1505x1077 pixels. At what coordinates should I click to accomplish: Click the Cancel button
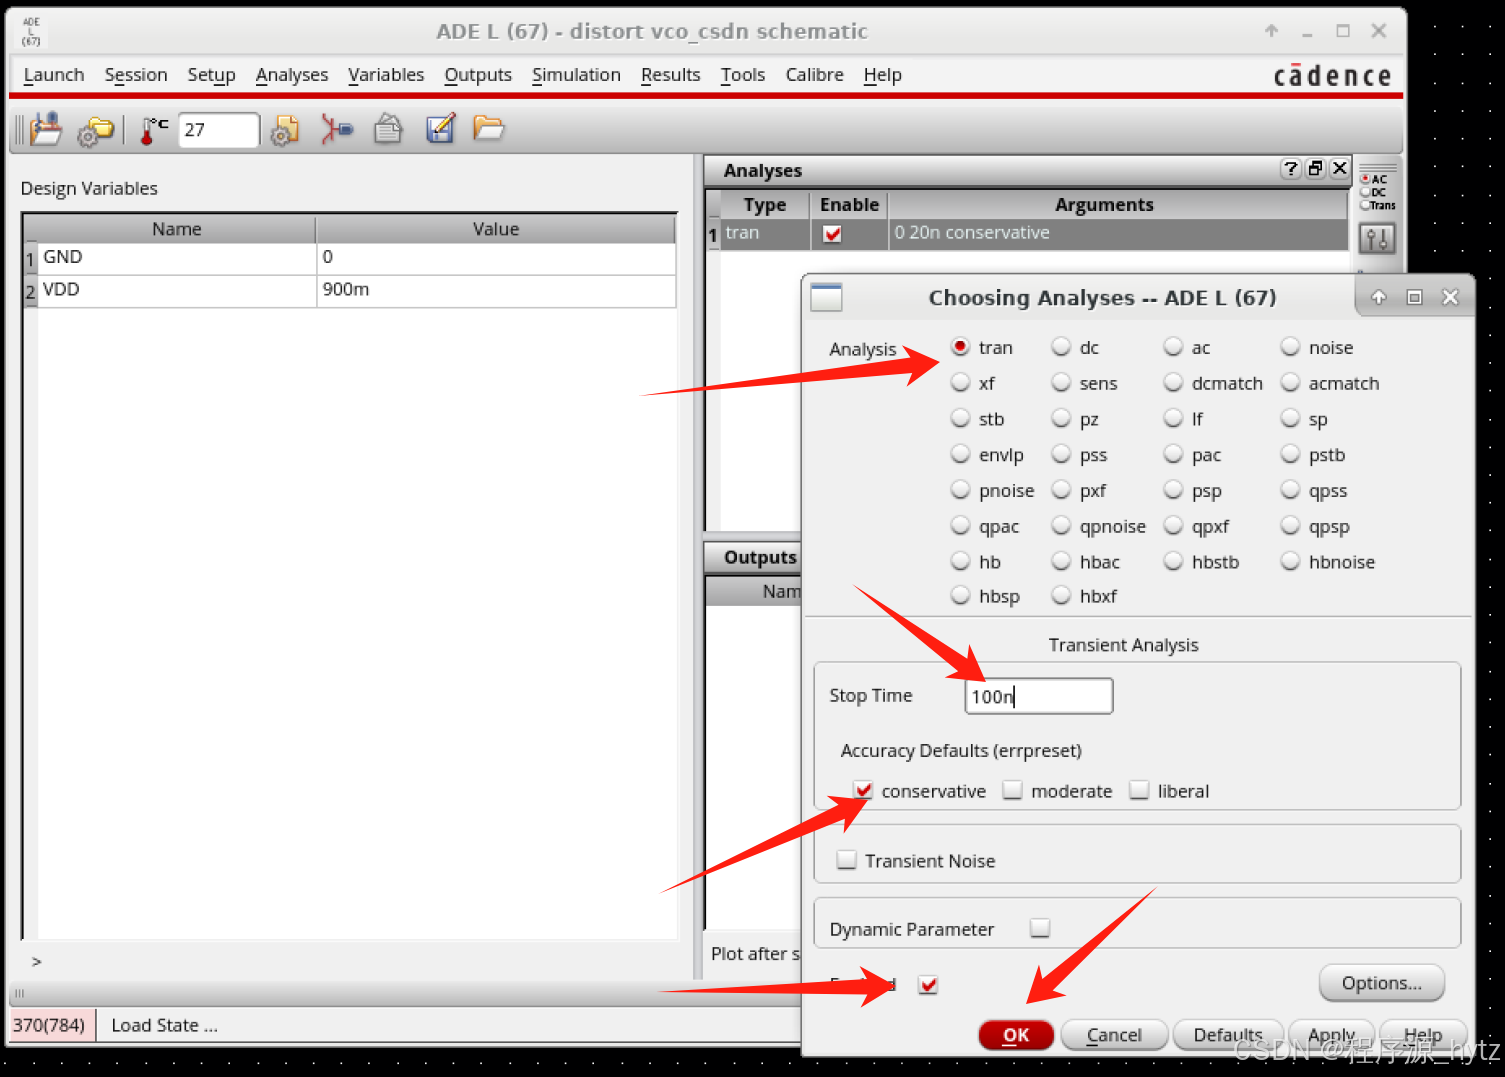pos(1114,1035)
